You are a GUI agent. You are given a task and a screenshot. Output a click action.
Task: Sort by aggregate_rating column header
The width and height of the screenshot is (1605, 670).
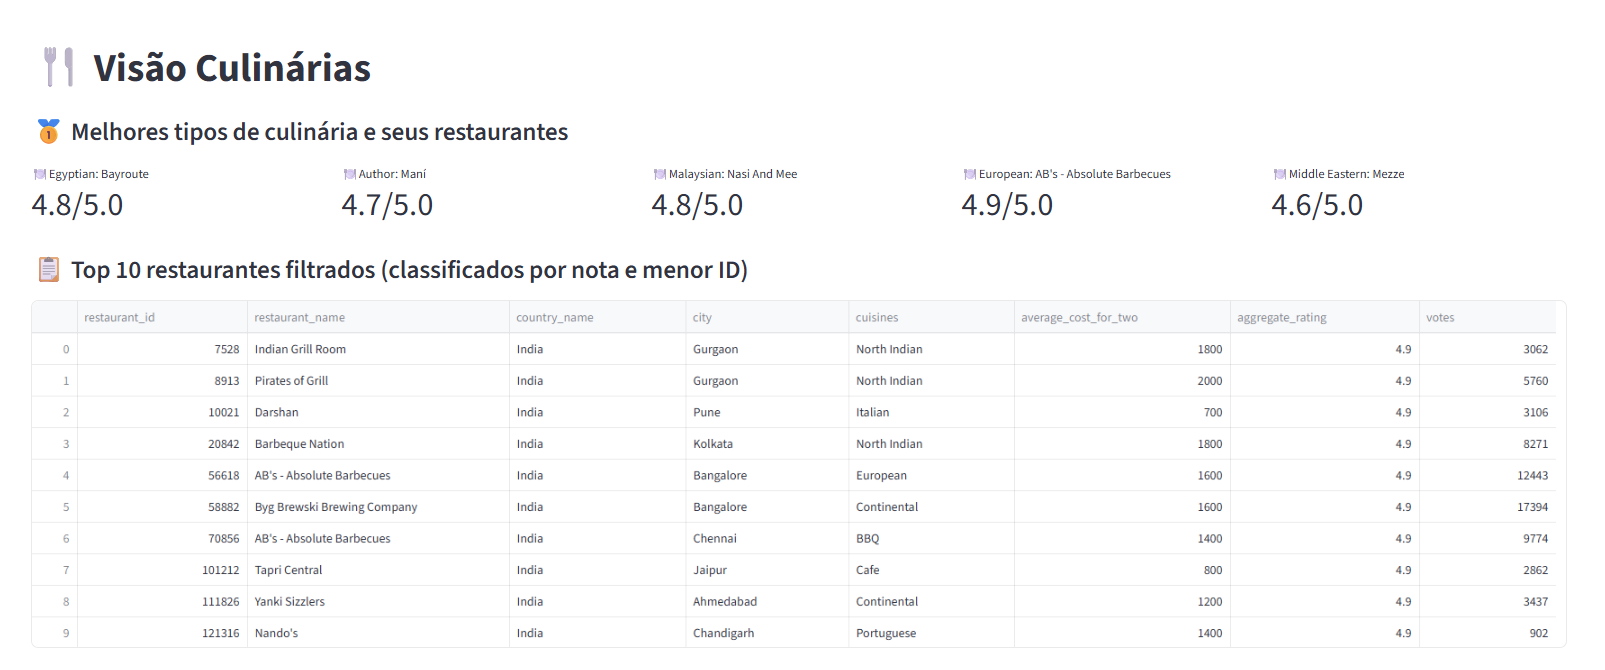[1325, 317]
